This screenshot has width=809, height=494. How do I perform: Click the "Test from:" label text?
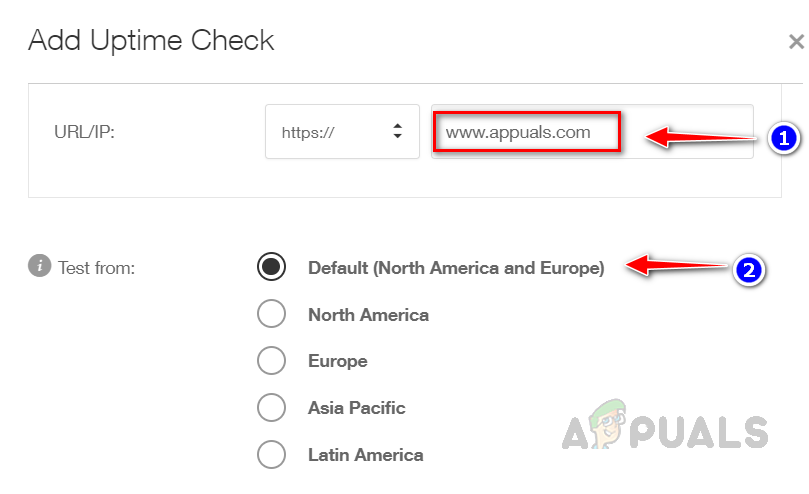click(97, 267)
